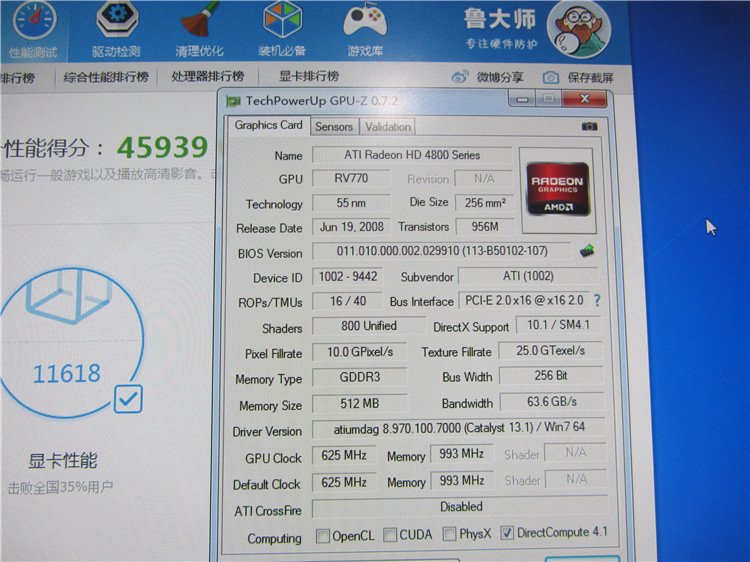
Task: Click the Shaders 800 Unified value
Action: click(x=368, y=326)
